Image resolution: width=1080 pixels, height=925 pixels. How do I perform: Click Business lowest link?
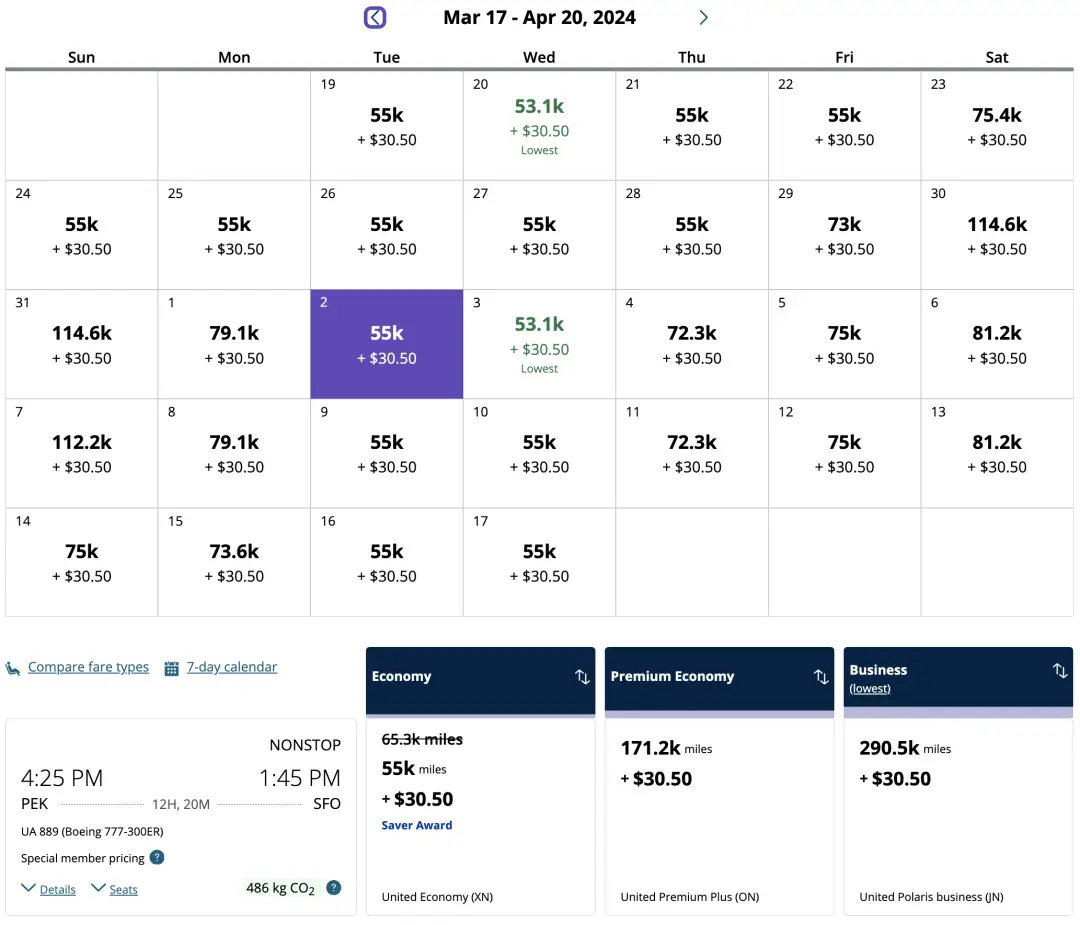[869, 689]
